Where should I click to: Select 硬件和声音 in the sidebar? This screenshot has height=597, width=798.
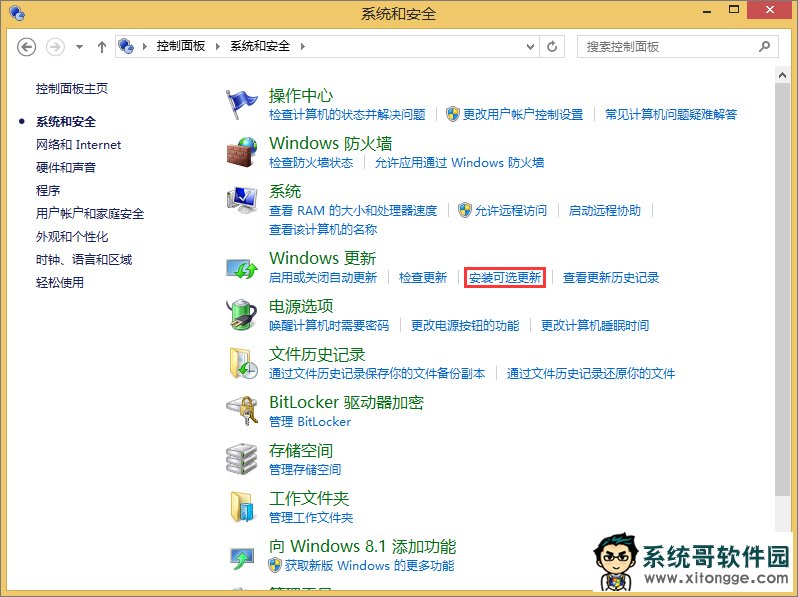click(66, 168)
